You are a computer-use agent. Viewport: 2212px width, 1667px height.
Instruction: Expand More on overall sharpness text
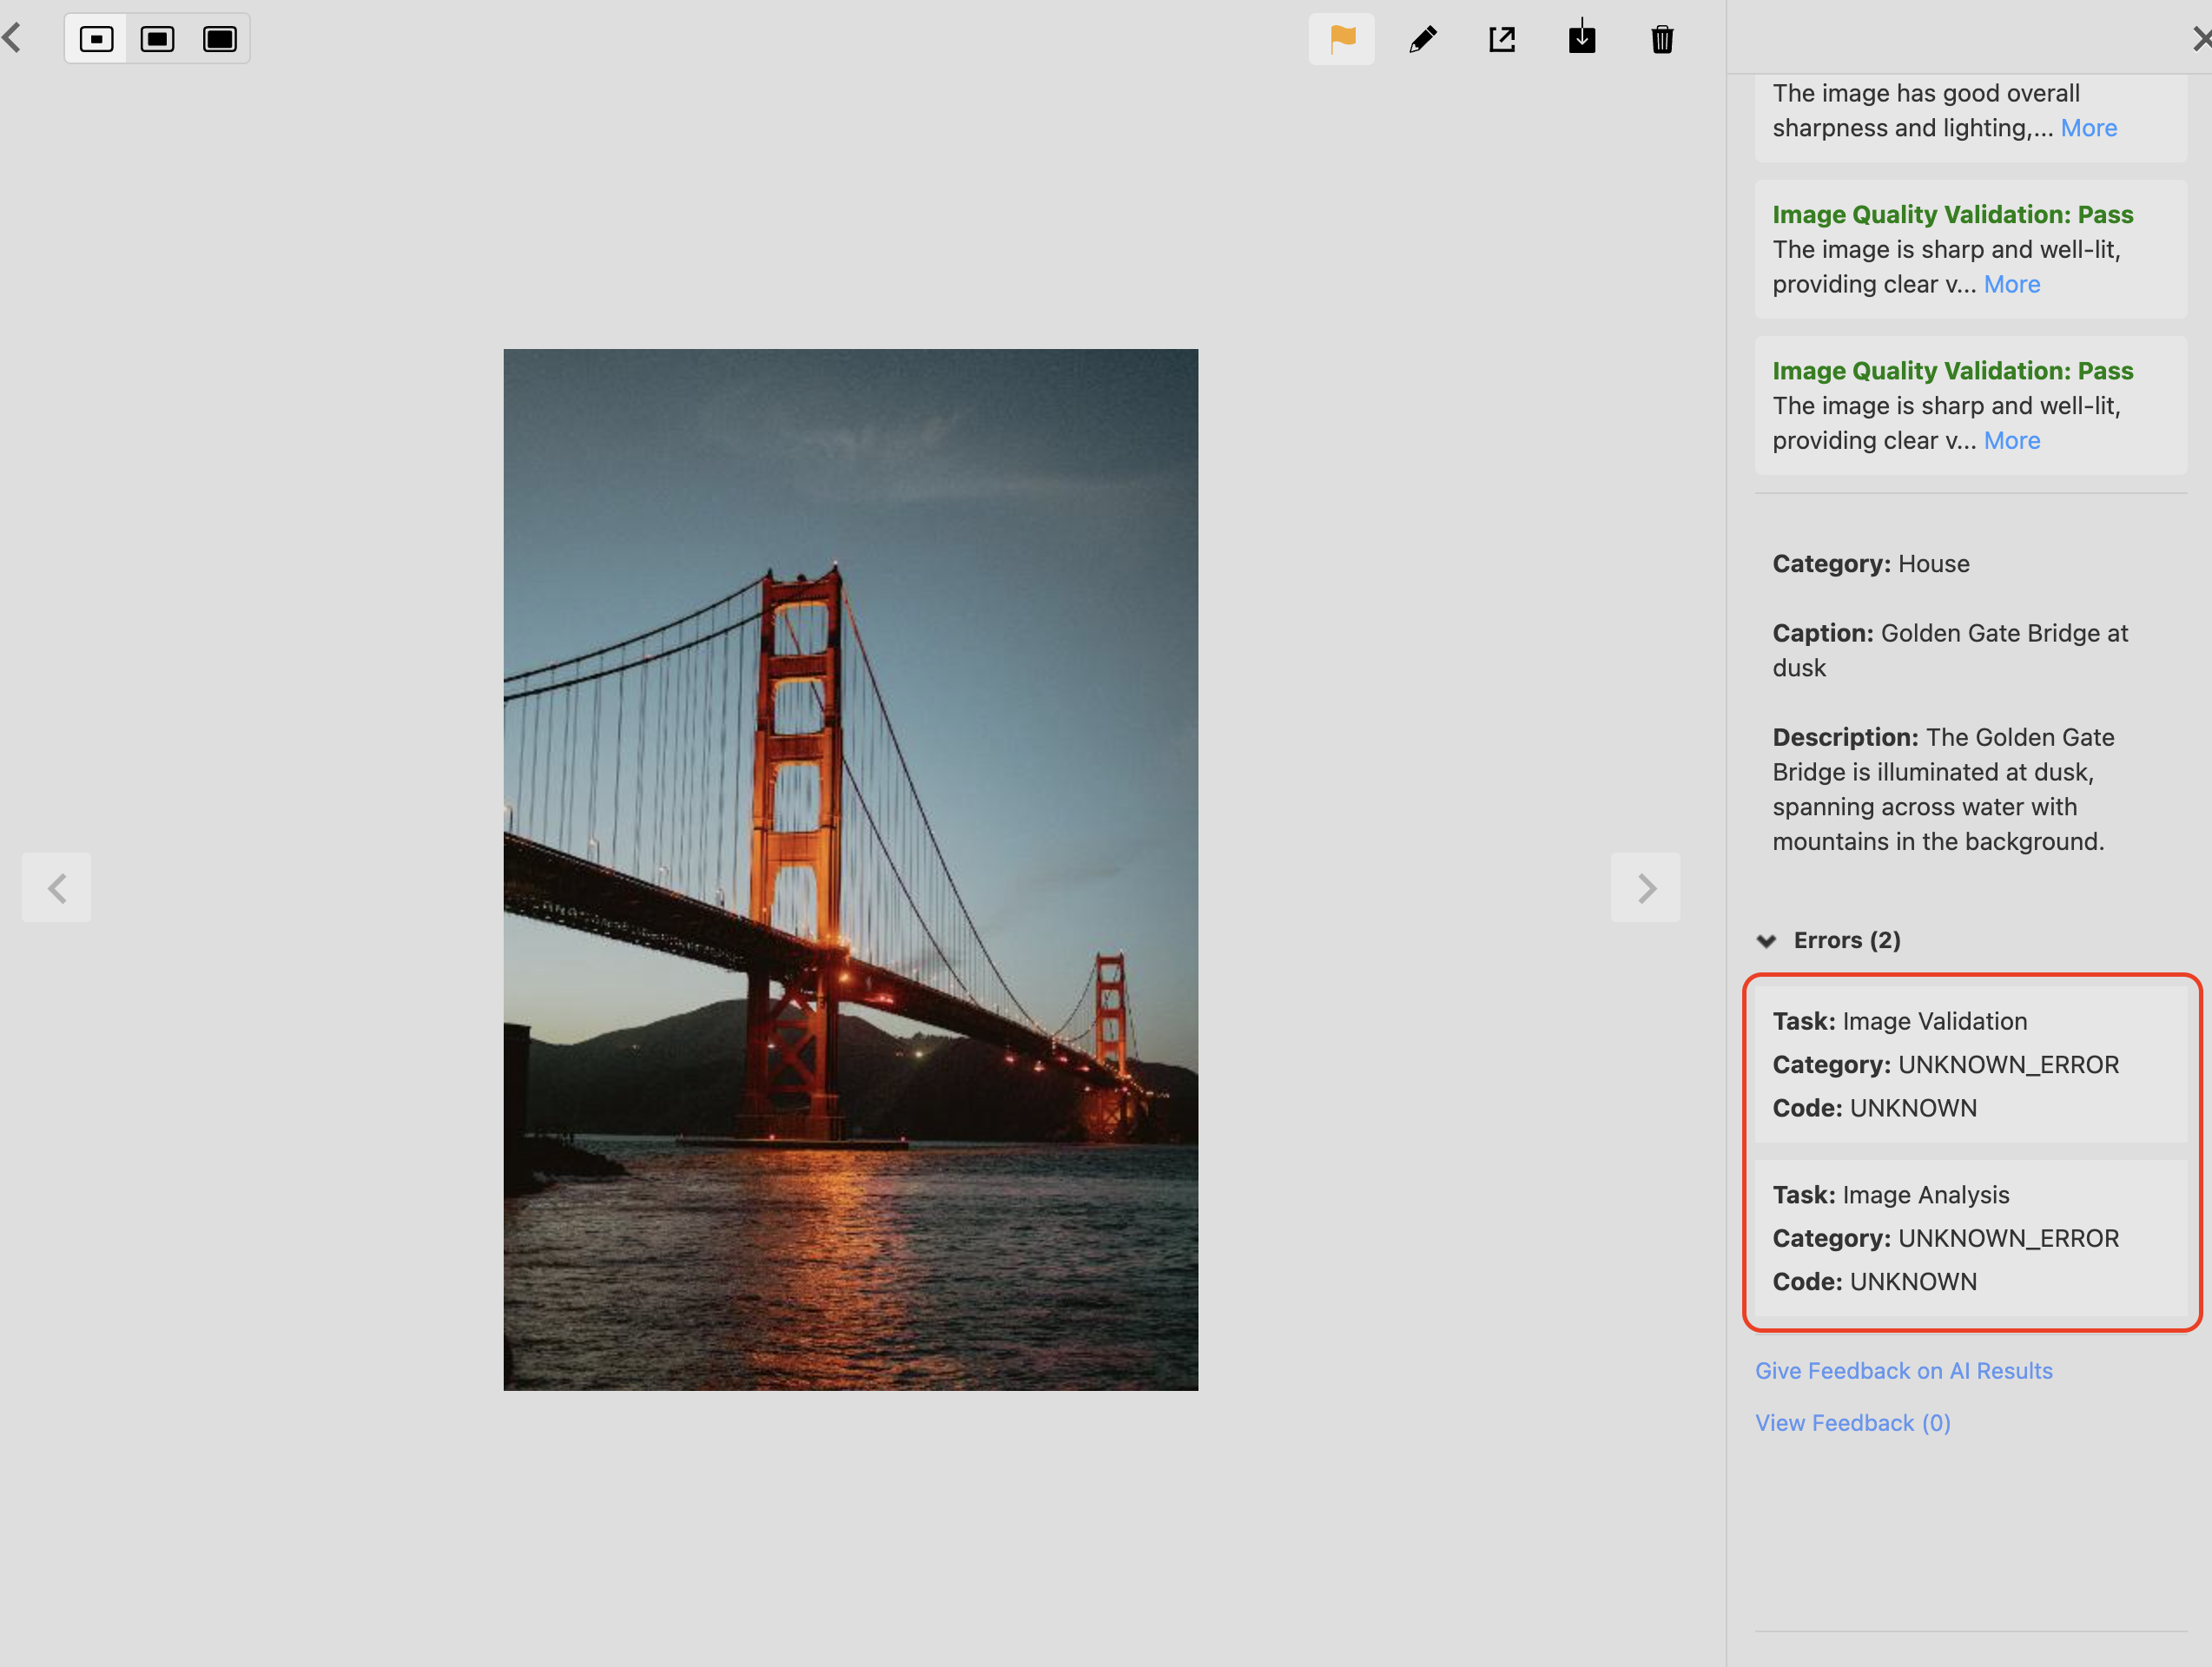[2088, 128]
